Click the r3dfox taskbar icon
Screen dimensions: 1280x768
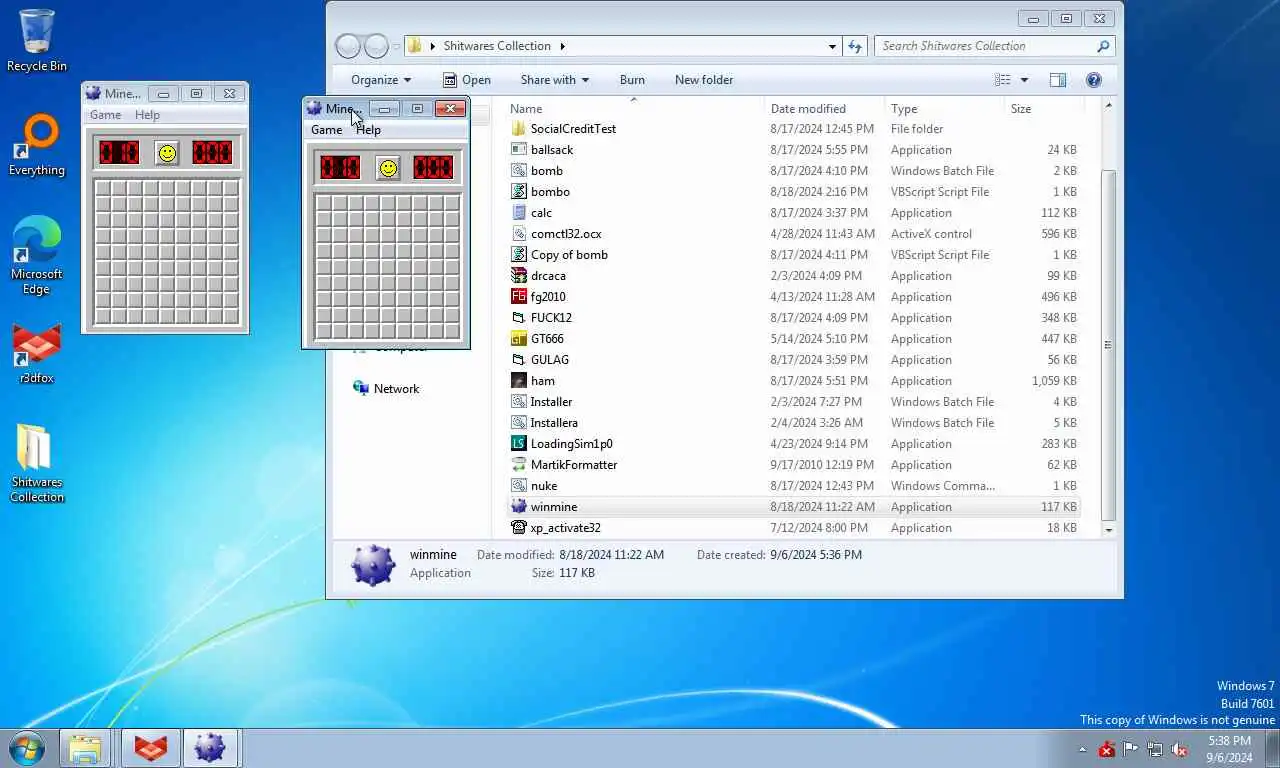(x=151, y=748)
